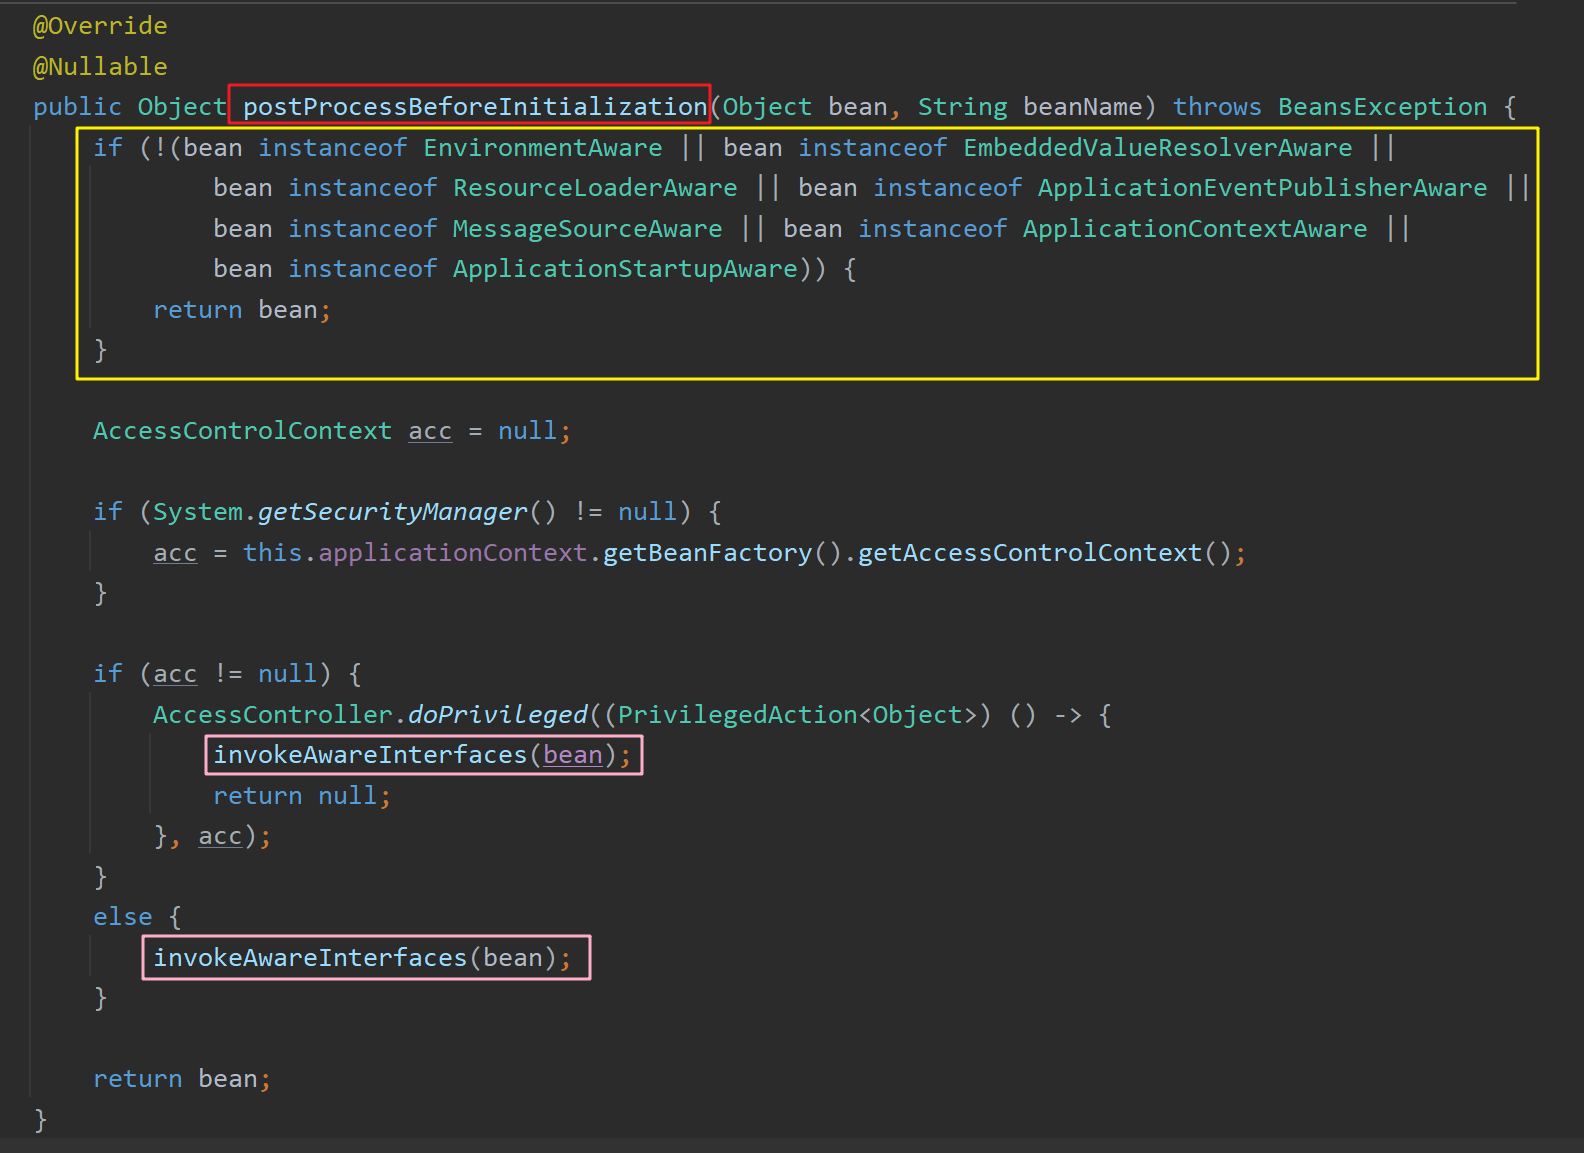The image size is (1584, 1153).
Task: Click the MessageSourceAware type name
Action: point(587,229)
